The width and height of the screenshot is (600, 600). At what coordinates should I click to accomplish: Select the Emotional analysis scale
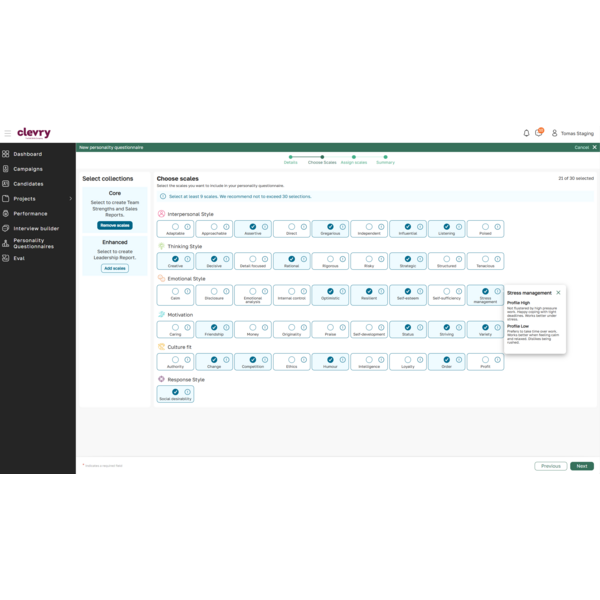(x=253, y=291)
